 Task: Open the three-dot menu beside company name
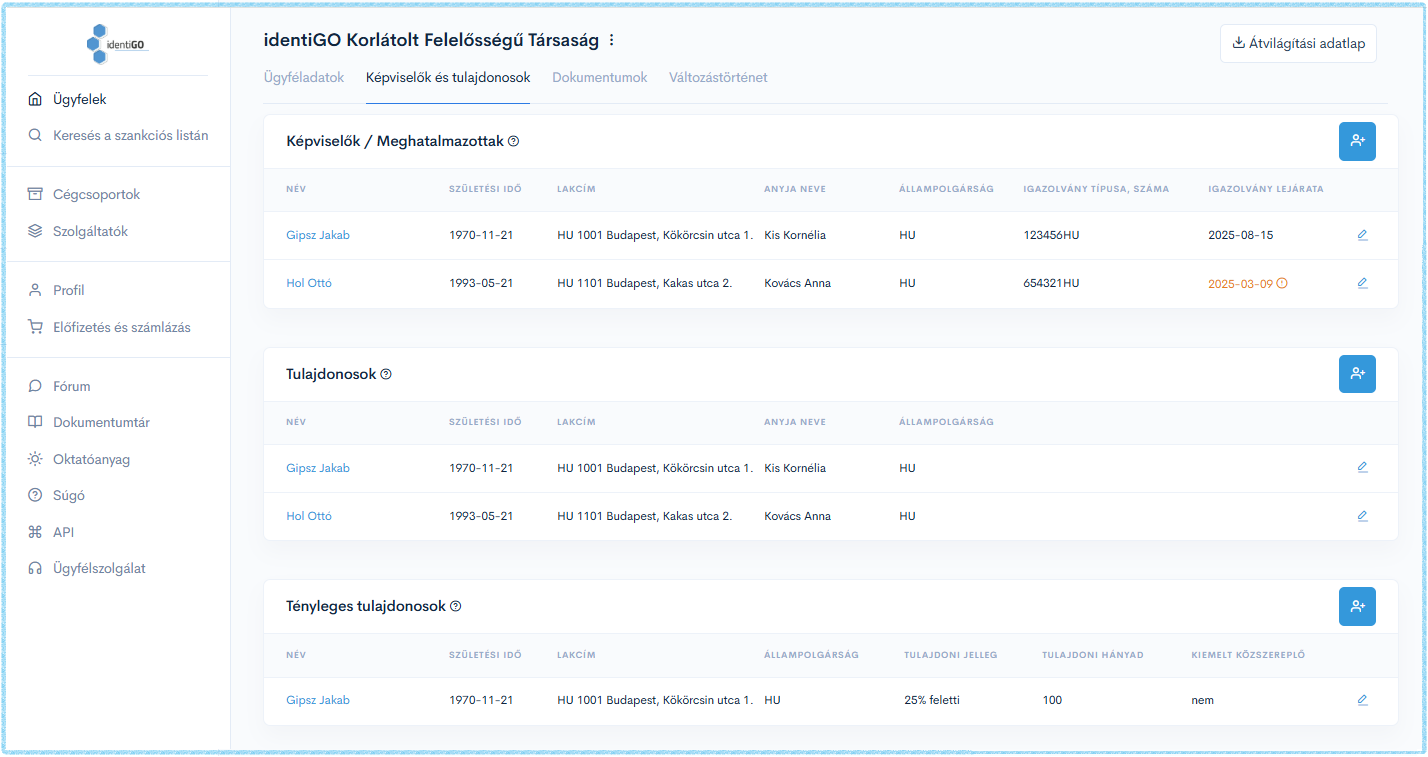coord(612,41)
